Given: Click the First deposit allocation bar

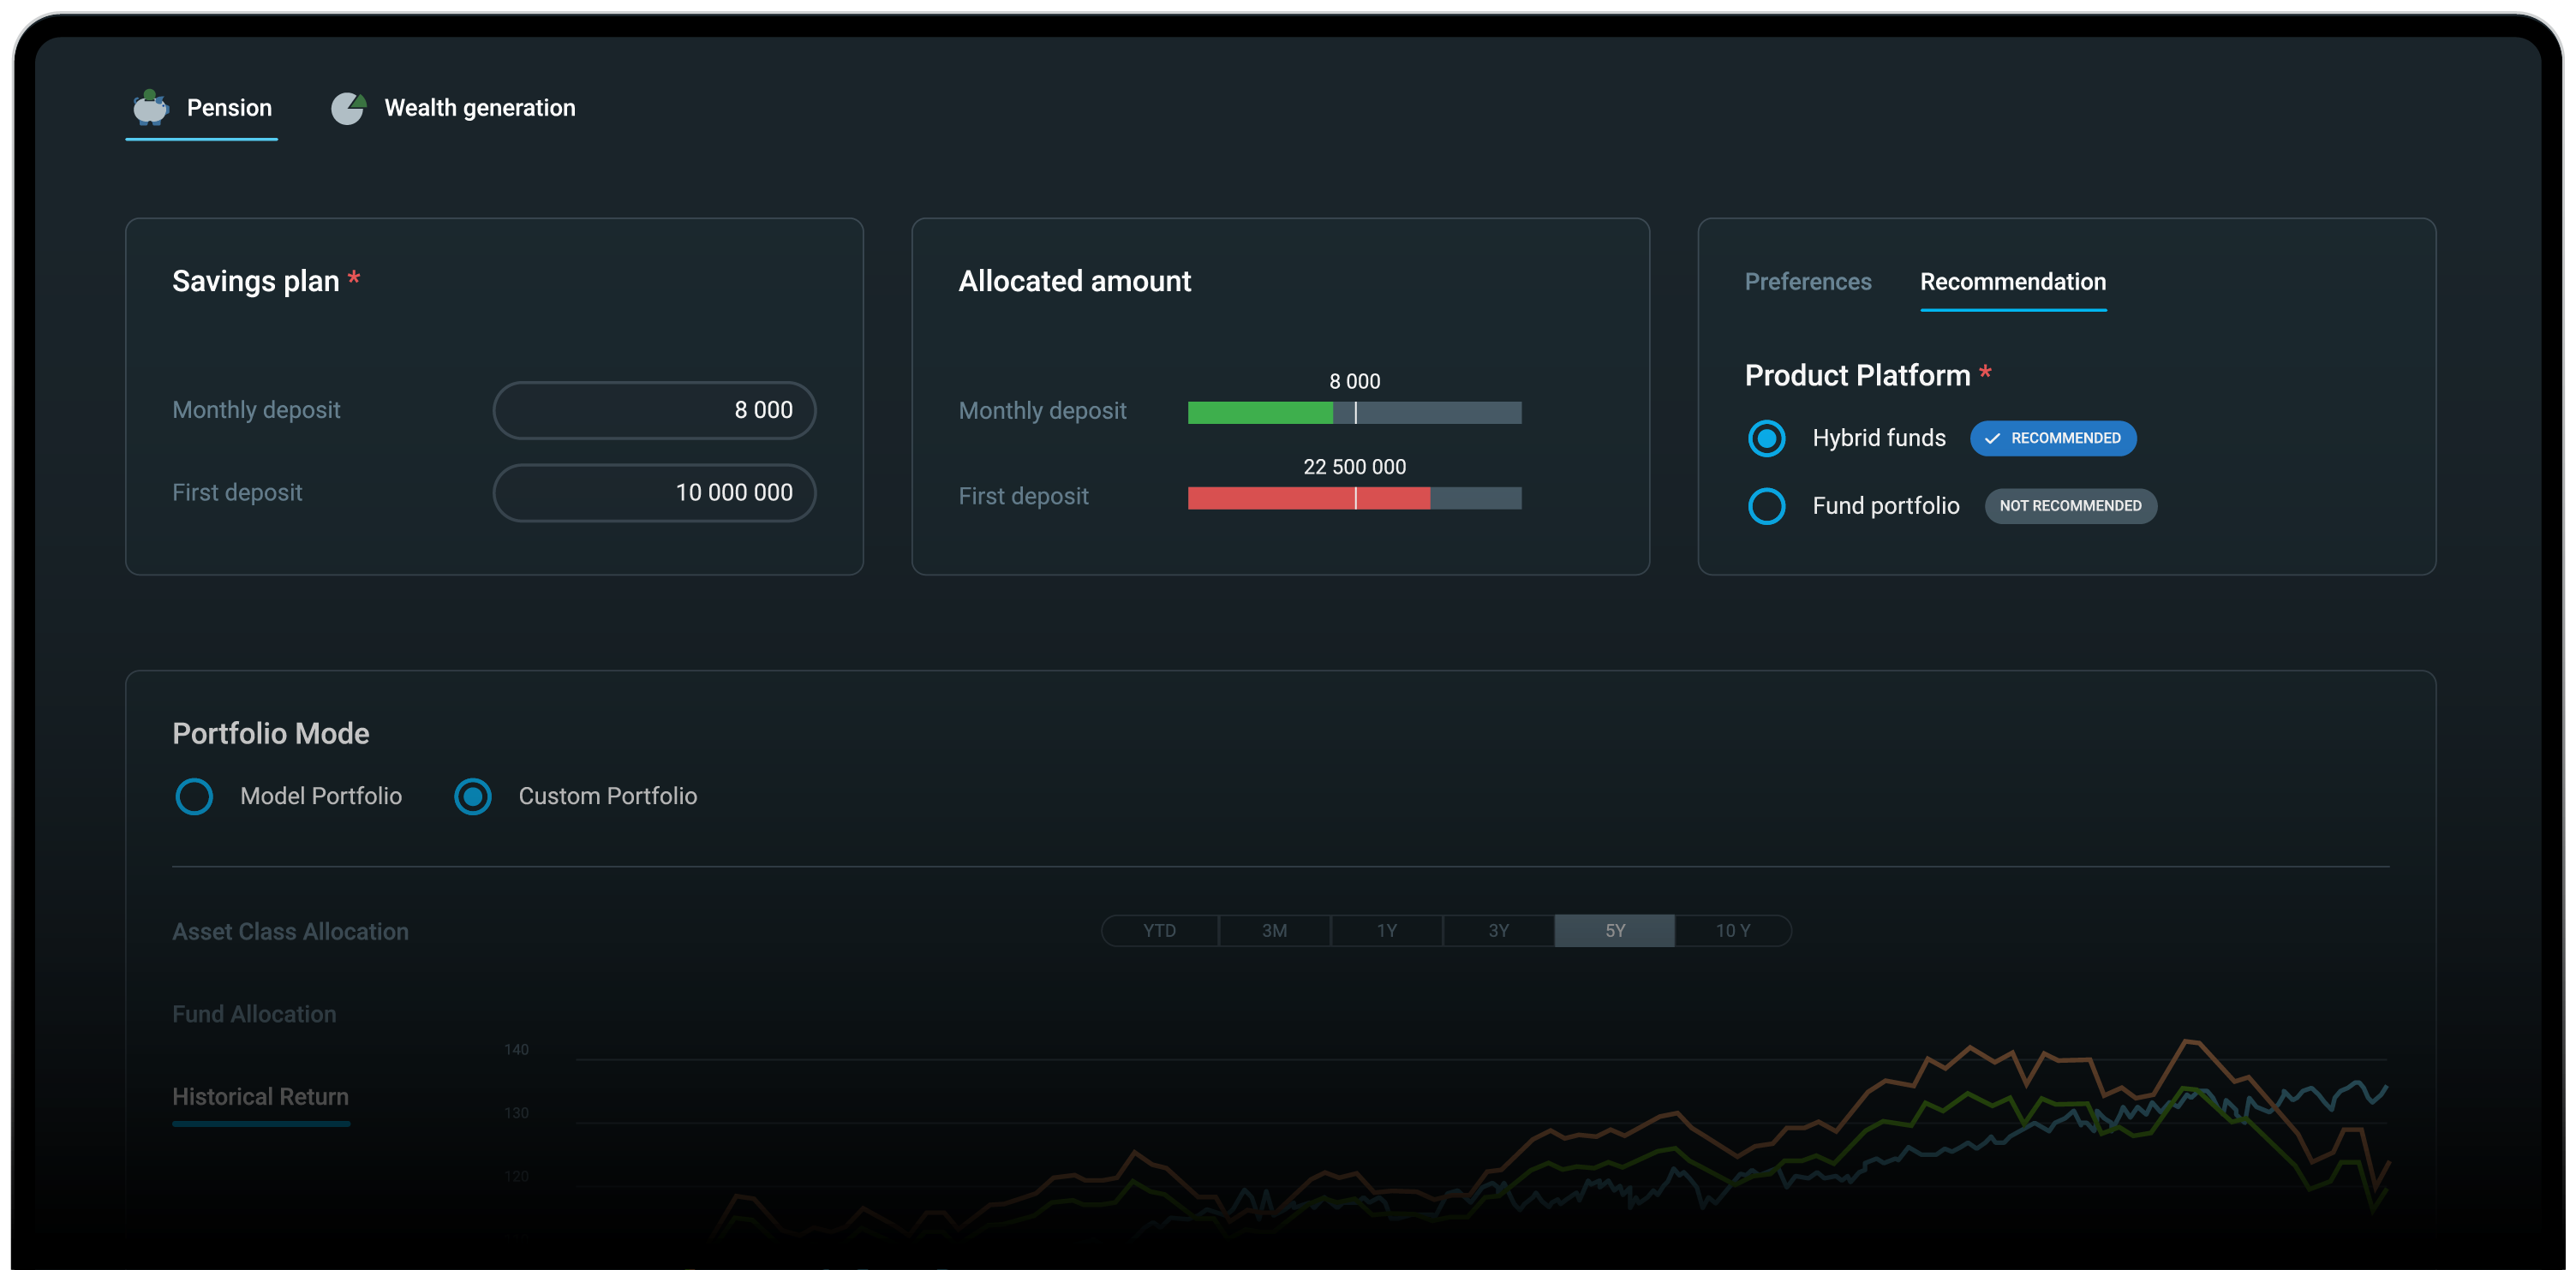Looking at the screenshot, I should point(1355,498).
